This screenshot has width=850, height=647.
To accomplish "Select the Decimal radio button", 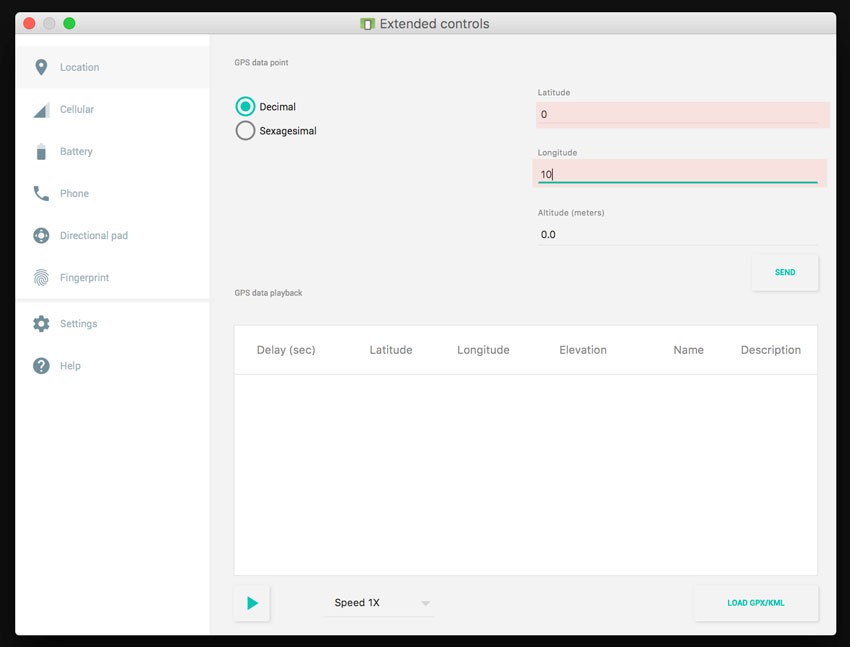I will pos(245,107).
